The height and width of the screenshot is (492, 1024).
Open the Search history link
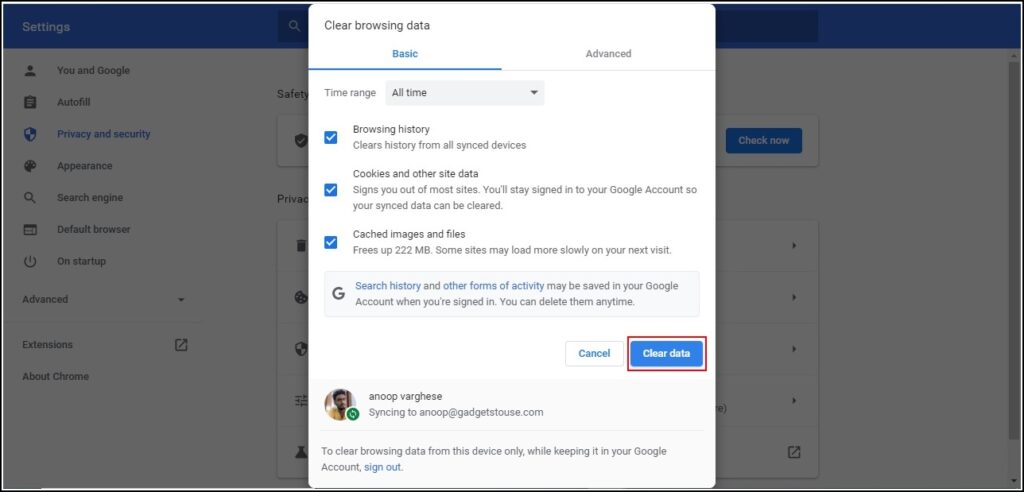[x=388, y=286]
